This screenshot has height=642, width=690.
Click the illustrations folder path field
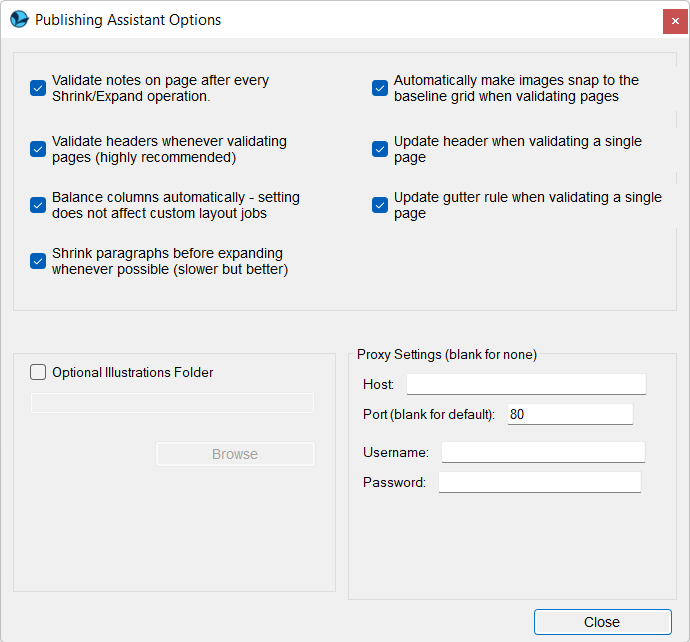(x=172, y=403)
